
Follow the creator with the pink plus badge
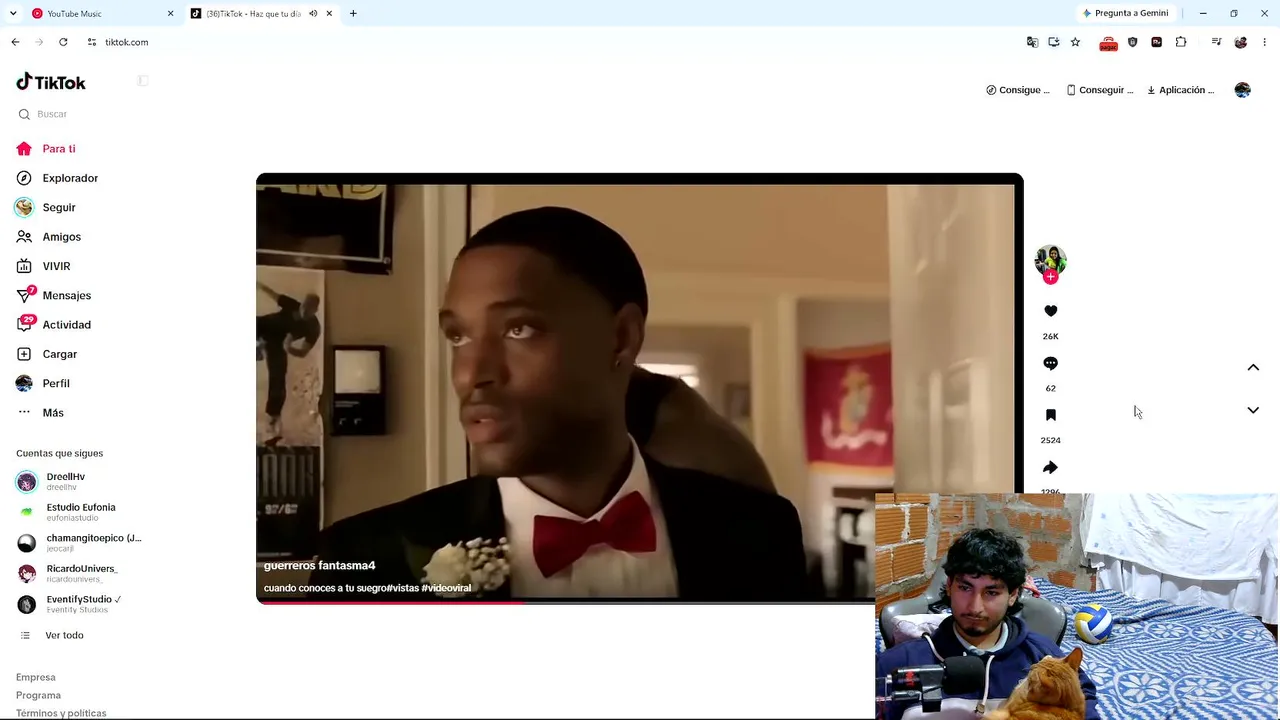(x=1050, y=277)
